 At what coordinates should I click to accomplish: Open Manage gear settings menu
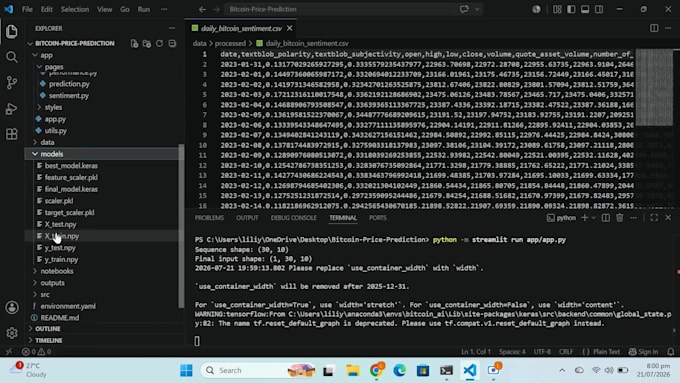[x=12, y=333]
